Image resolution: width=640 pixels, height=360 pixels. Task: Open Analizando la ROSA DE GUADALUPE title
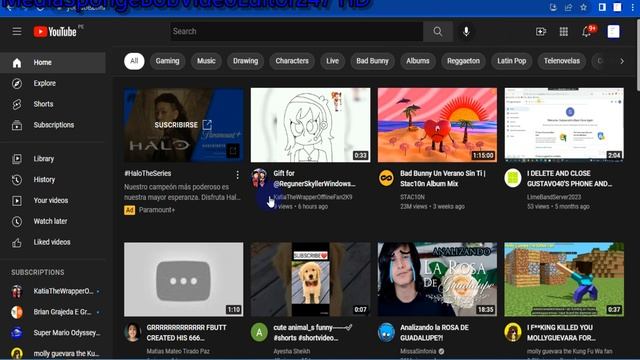point(434,333)
